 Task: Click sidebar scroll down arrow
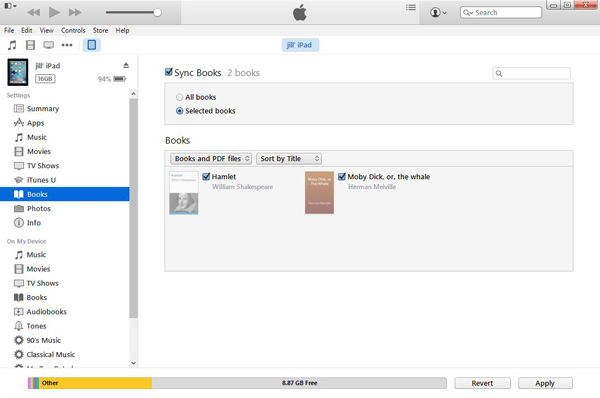[x=134, y=363]
